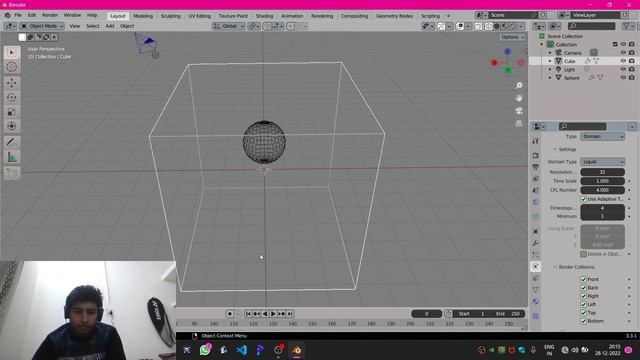Open WhatsApp from the taskbar

click(x=205, y=350)
